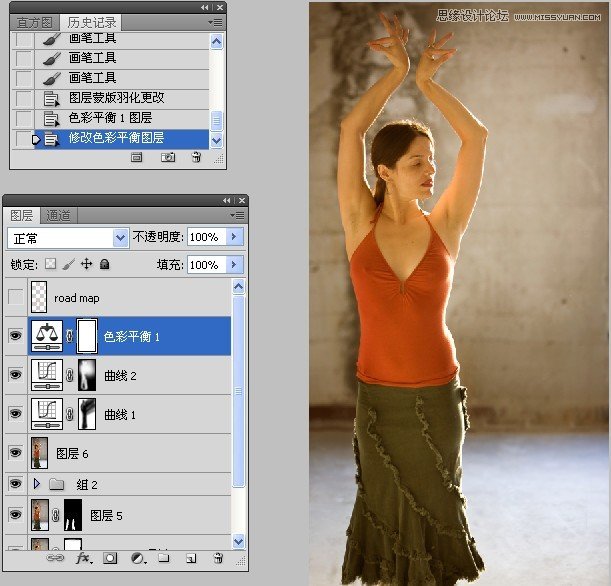Show the road map layer
Viewport: 611px width, 586px height.
15,298
